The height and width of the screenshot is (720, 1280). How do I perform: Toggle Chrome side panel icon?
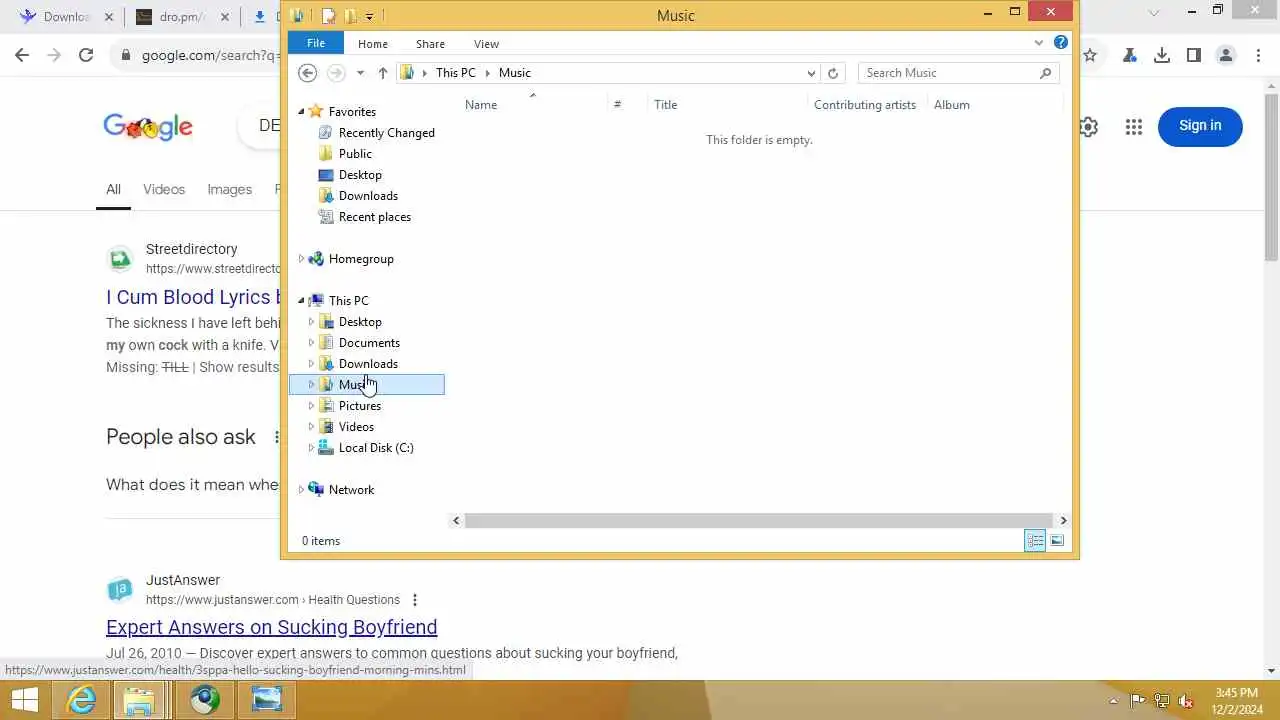click(1194, 56)
